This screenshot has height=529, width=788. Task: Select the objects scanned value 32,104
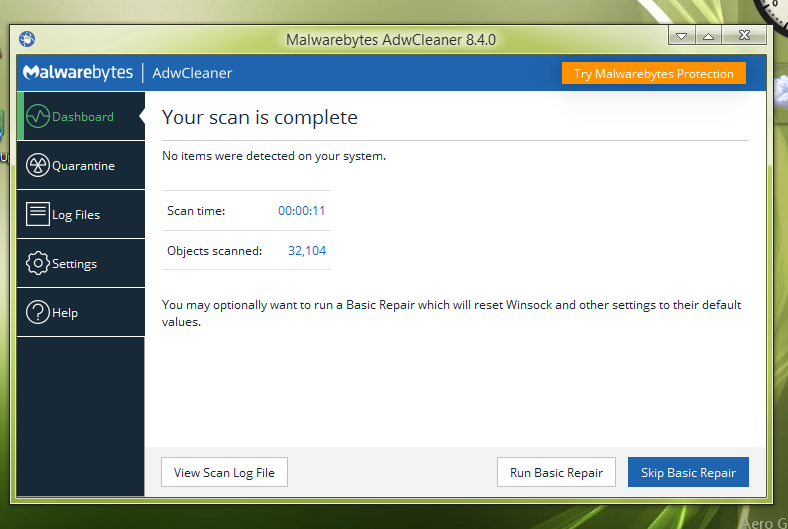click(307, 250)
